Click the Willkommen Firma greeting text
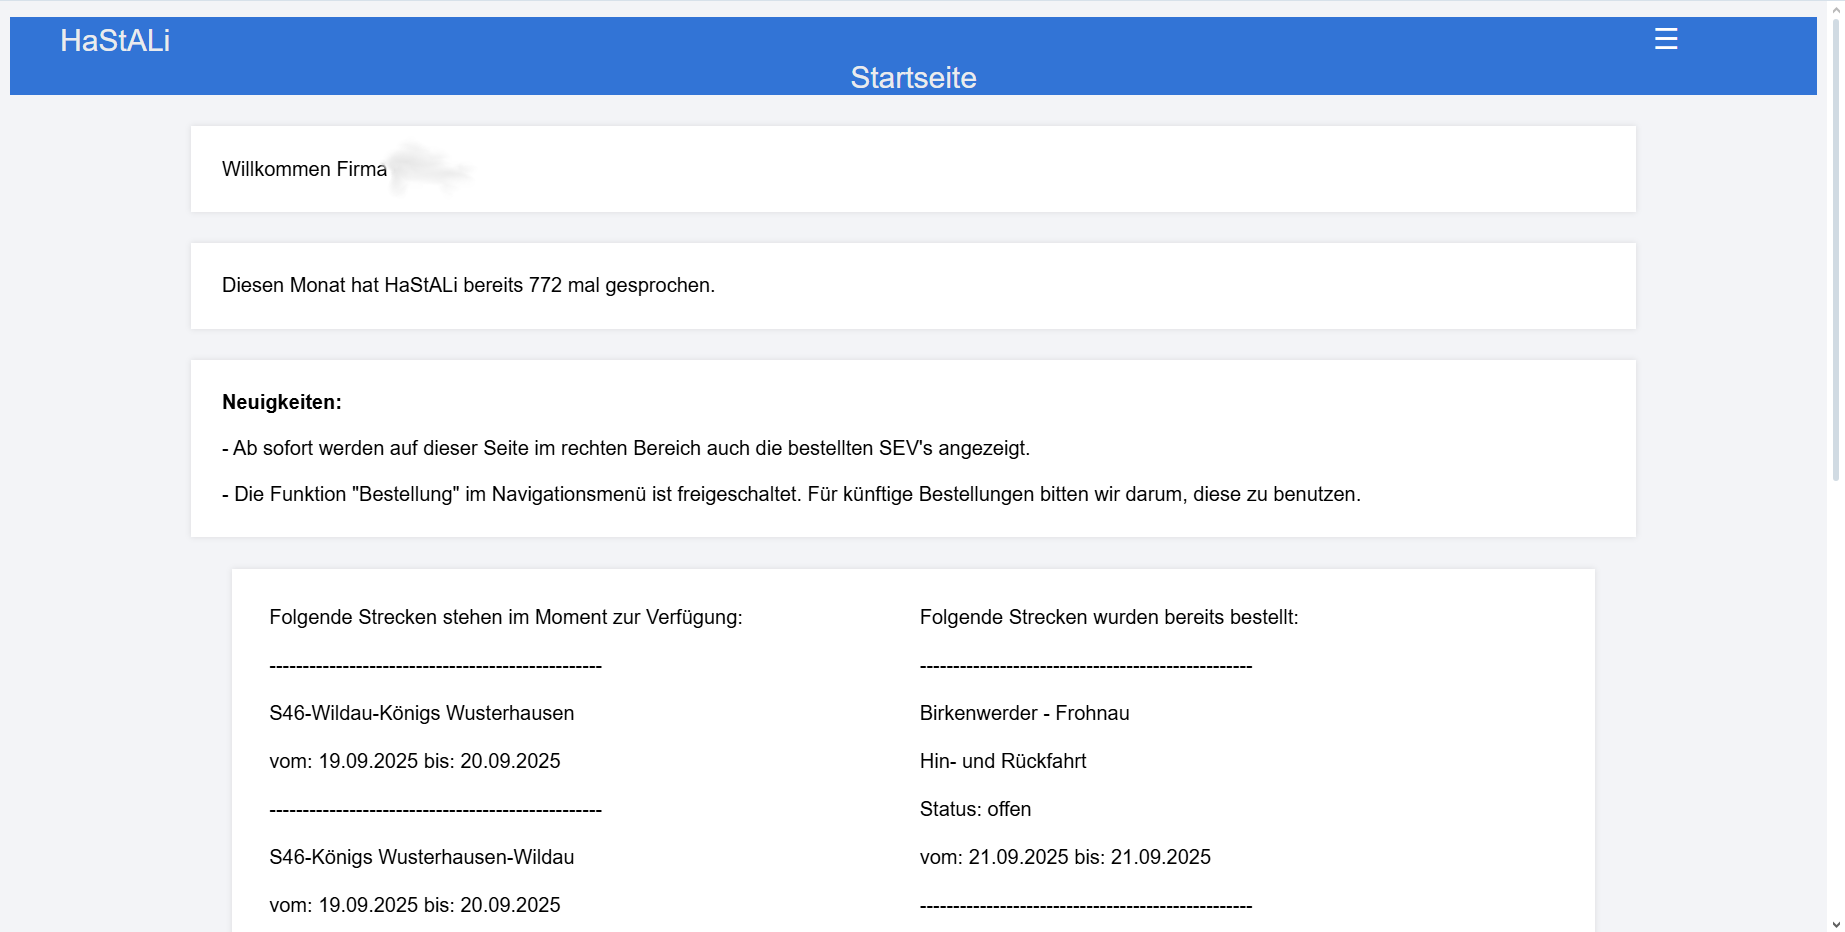The image size is (1845, 932). (304, 169)
